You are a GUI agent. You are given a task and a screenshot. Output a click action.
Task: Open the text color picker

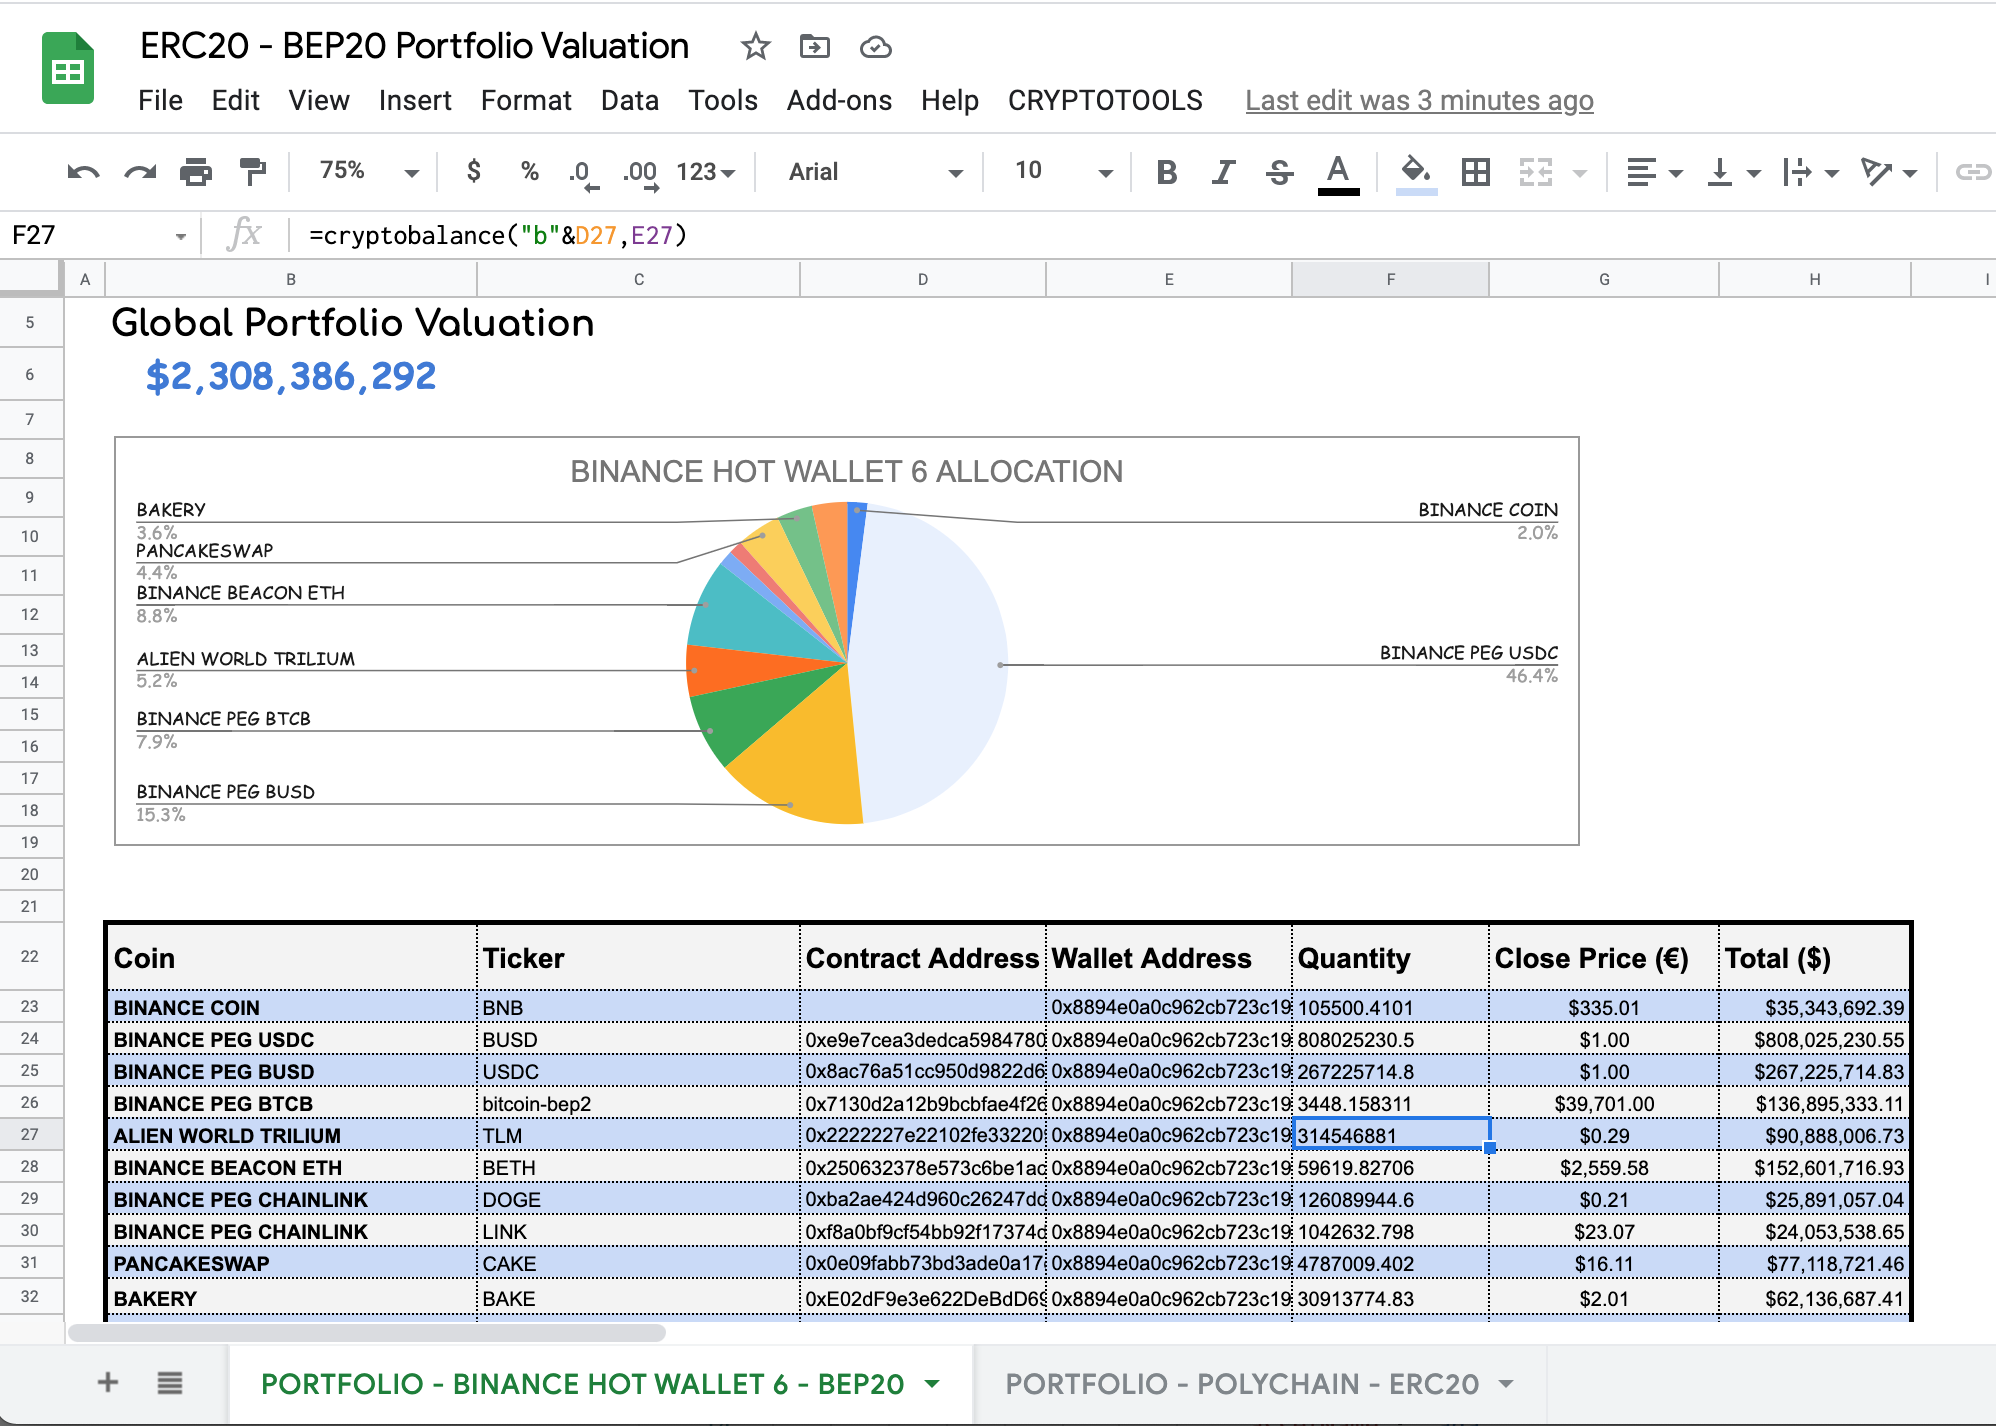[x=1338, y=171]
